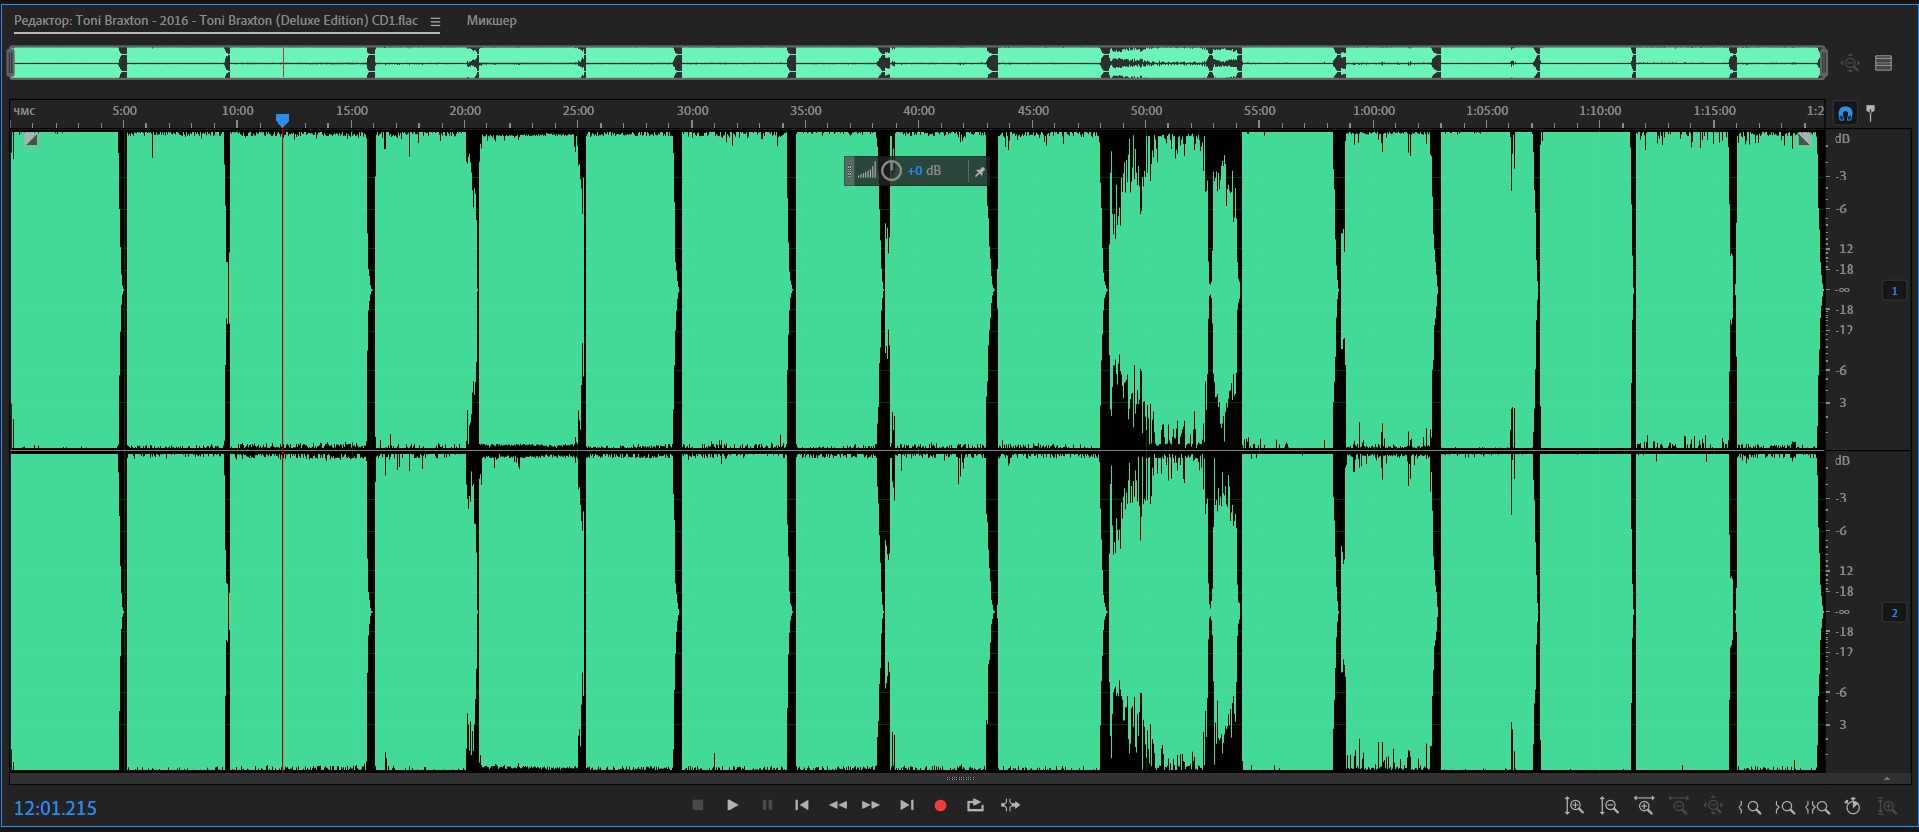
Task: Click the 12:01.215 timecode display
Action: click(55, 808)
